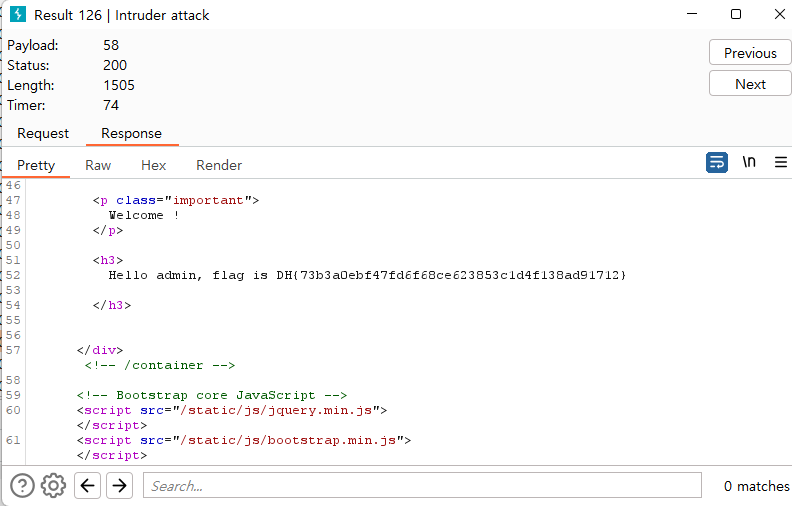Go to previous search match arrow
792x506 pixels.
[87, 486]
